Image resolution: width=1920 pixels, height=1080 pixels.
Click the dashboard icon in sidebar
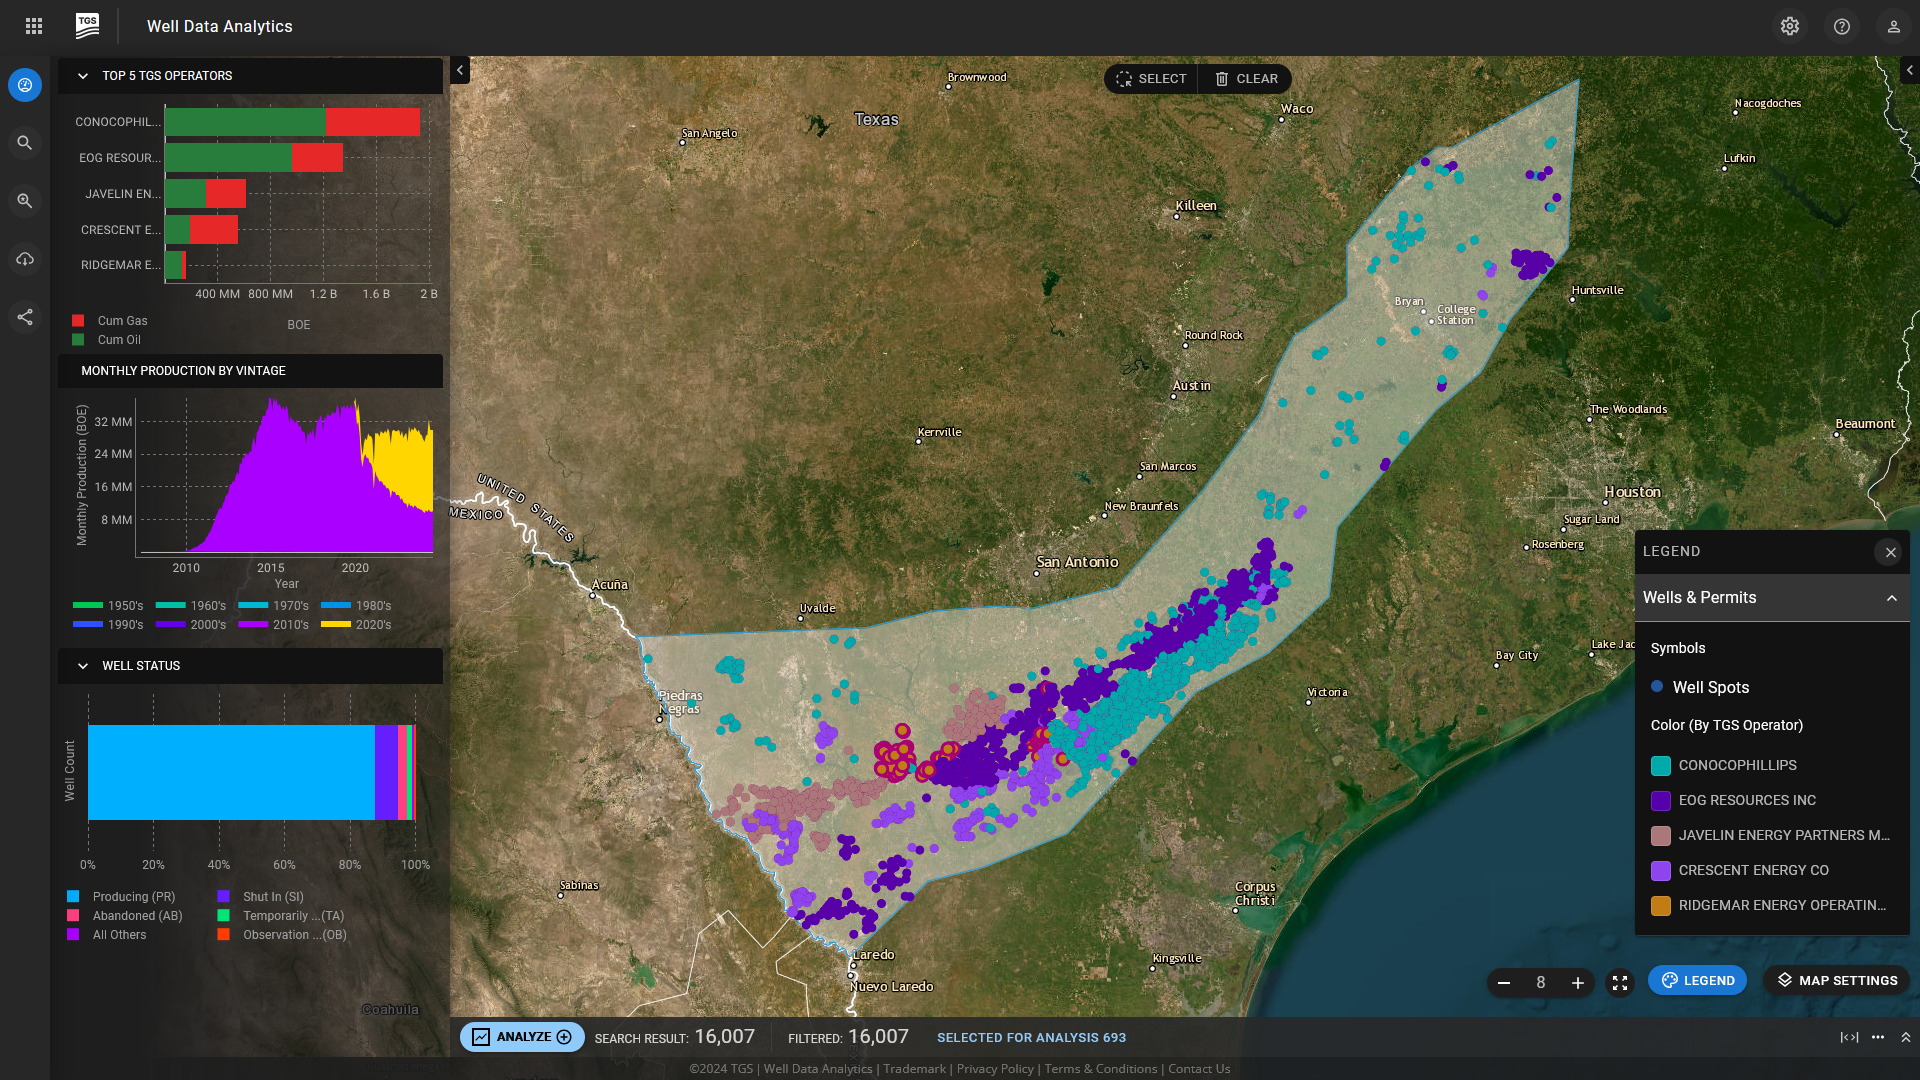25,85
